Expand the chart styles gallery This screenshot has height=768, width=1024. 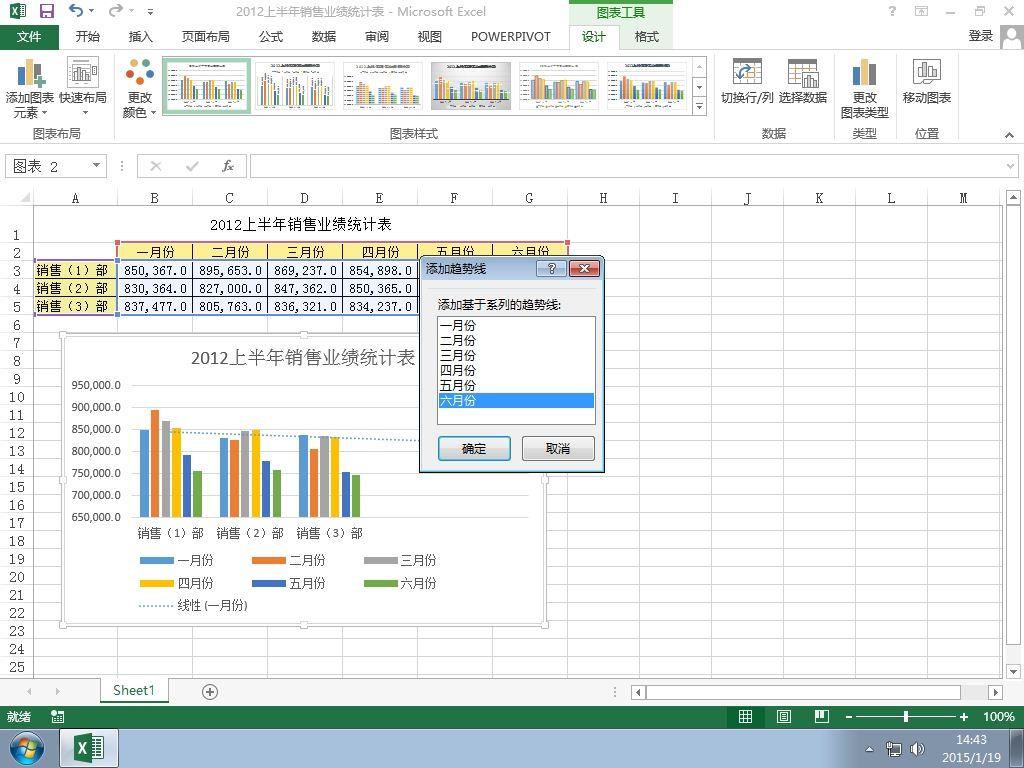click(x=699, y=106)
